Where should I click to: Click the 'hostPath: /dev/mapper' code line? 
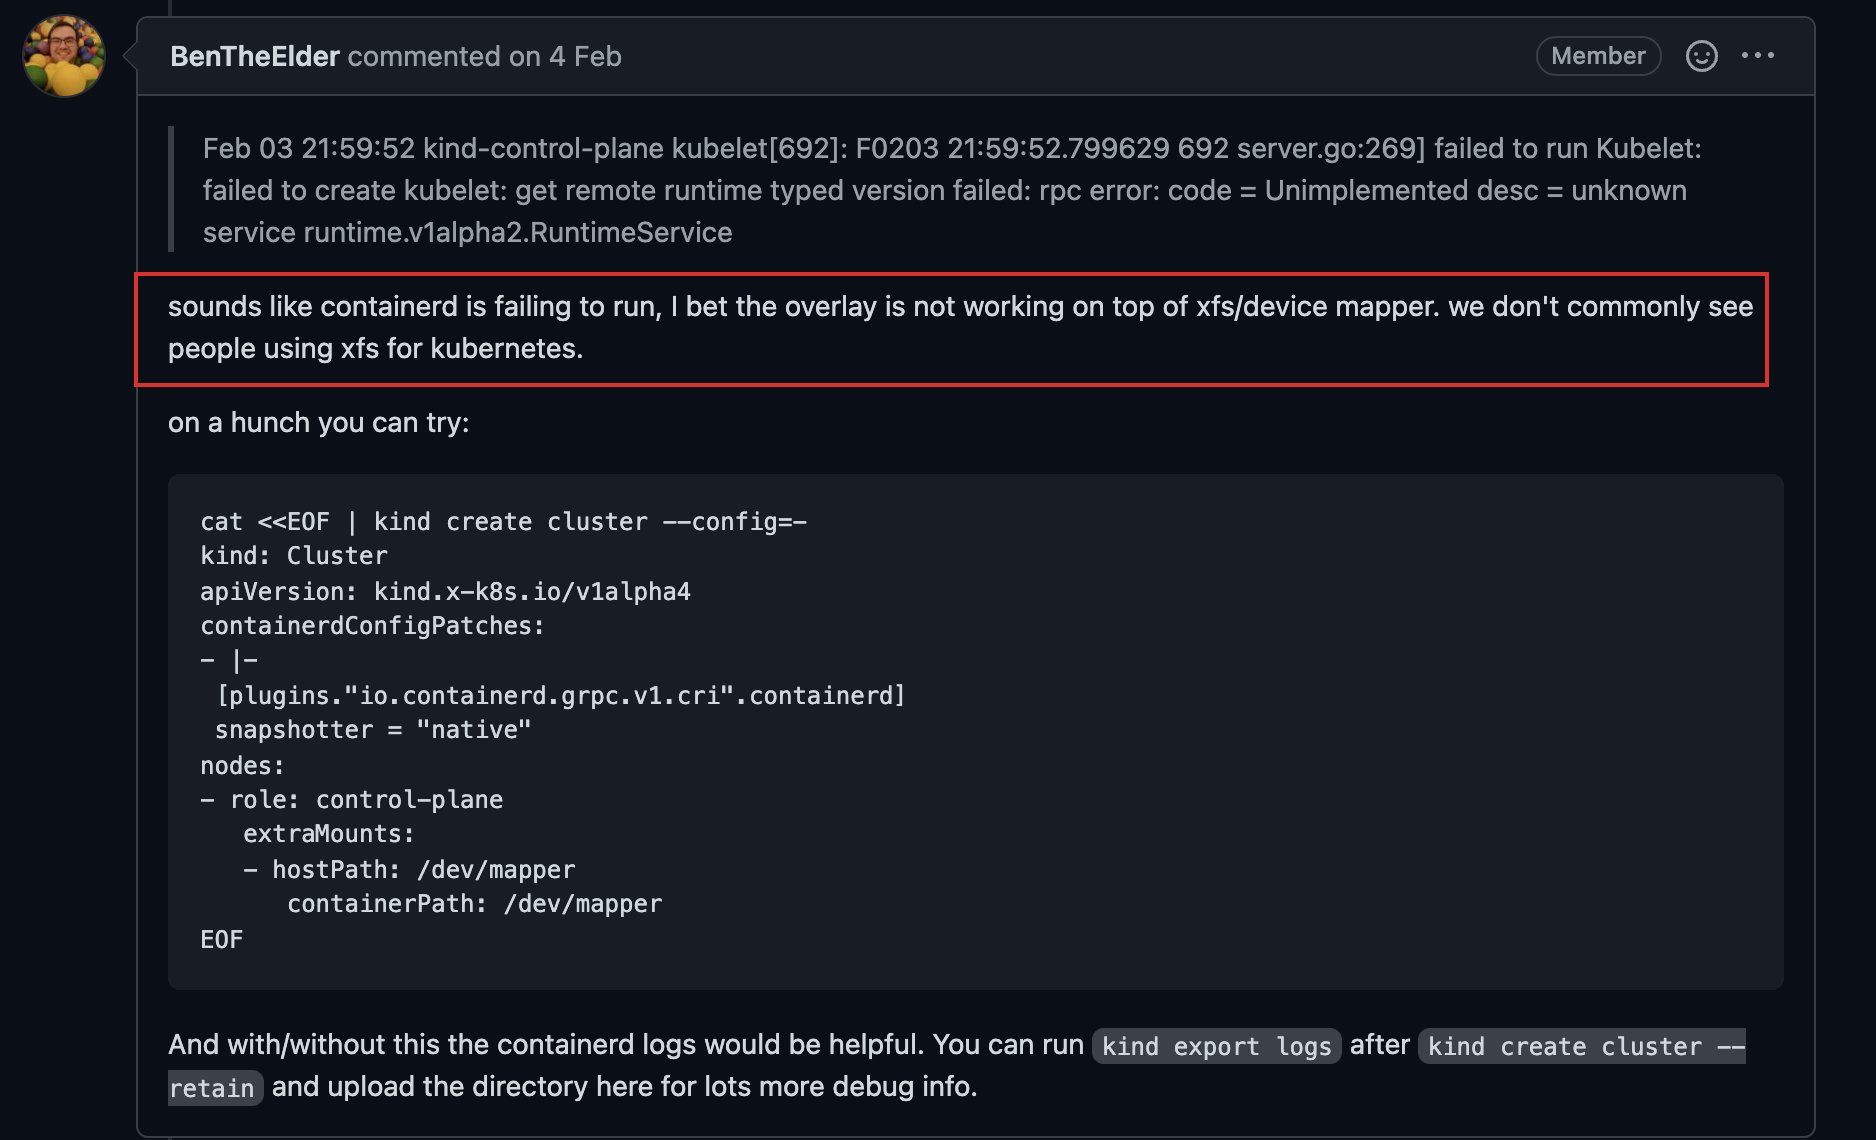[x=409, y=870]
